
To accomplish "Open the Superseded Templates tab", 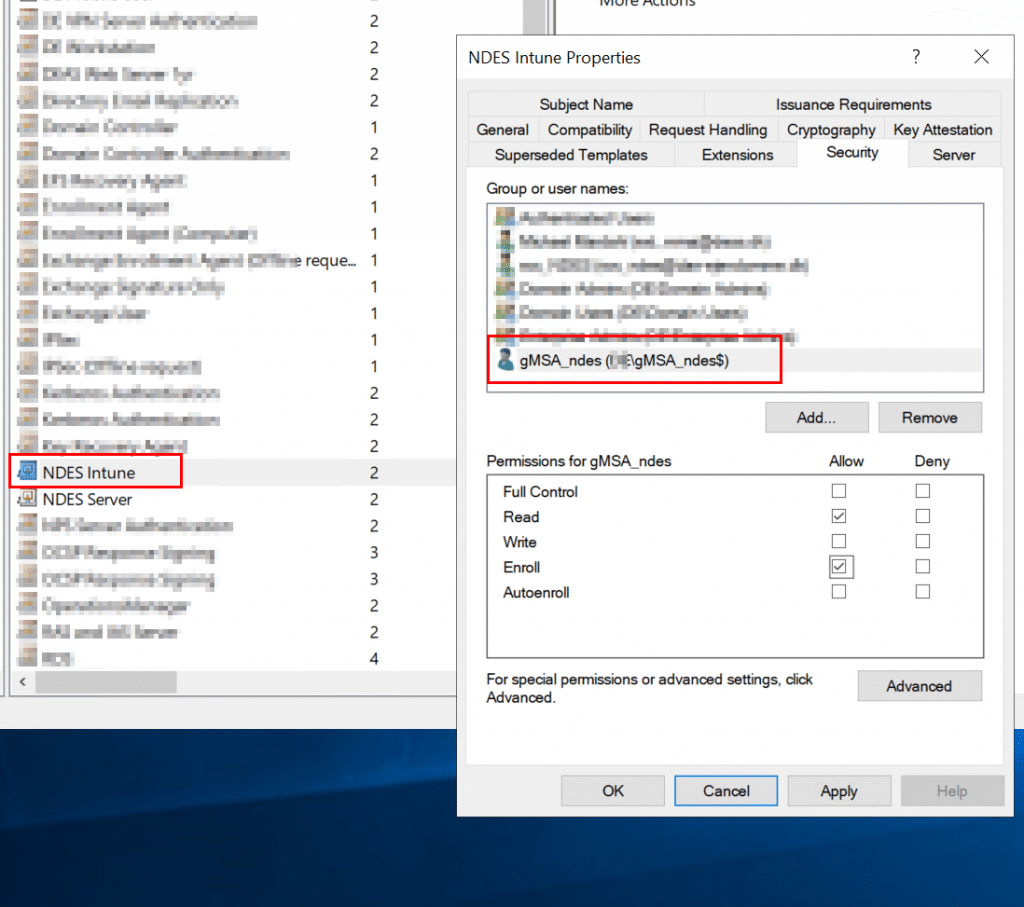I will point(571,155).
